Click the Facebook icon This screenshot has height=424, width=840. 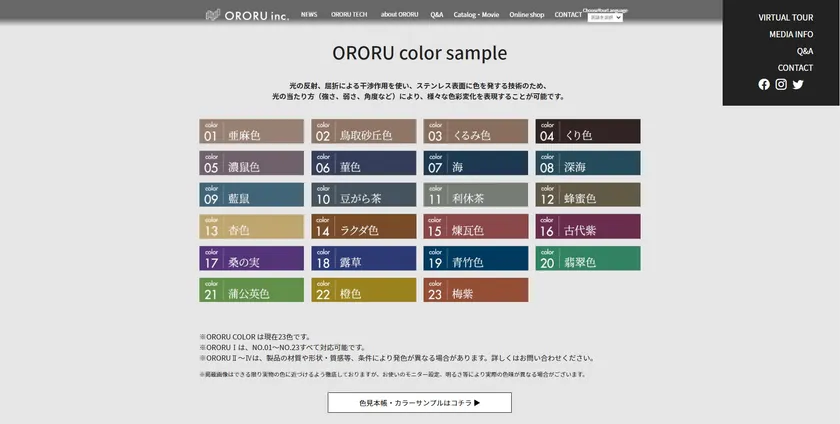(764, 85)
